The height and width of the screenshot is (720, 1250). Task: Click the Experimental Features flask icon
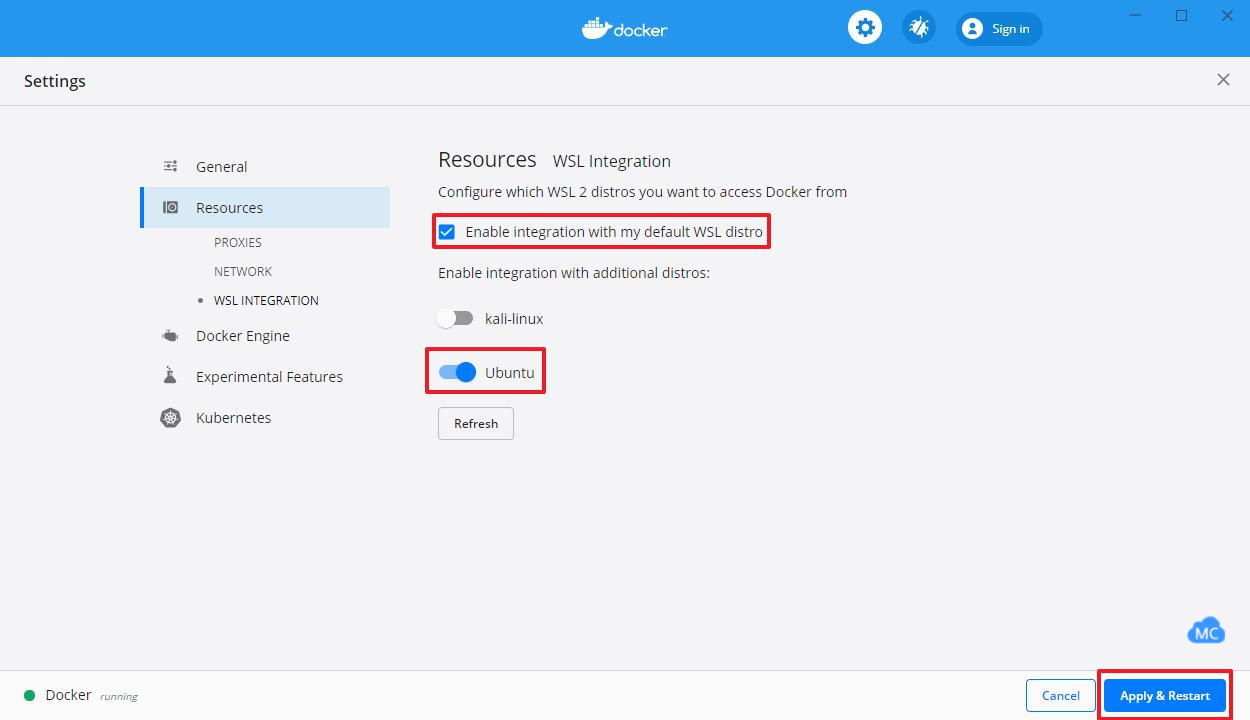point(170,376)
